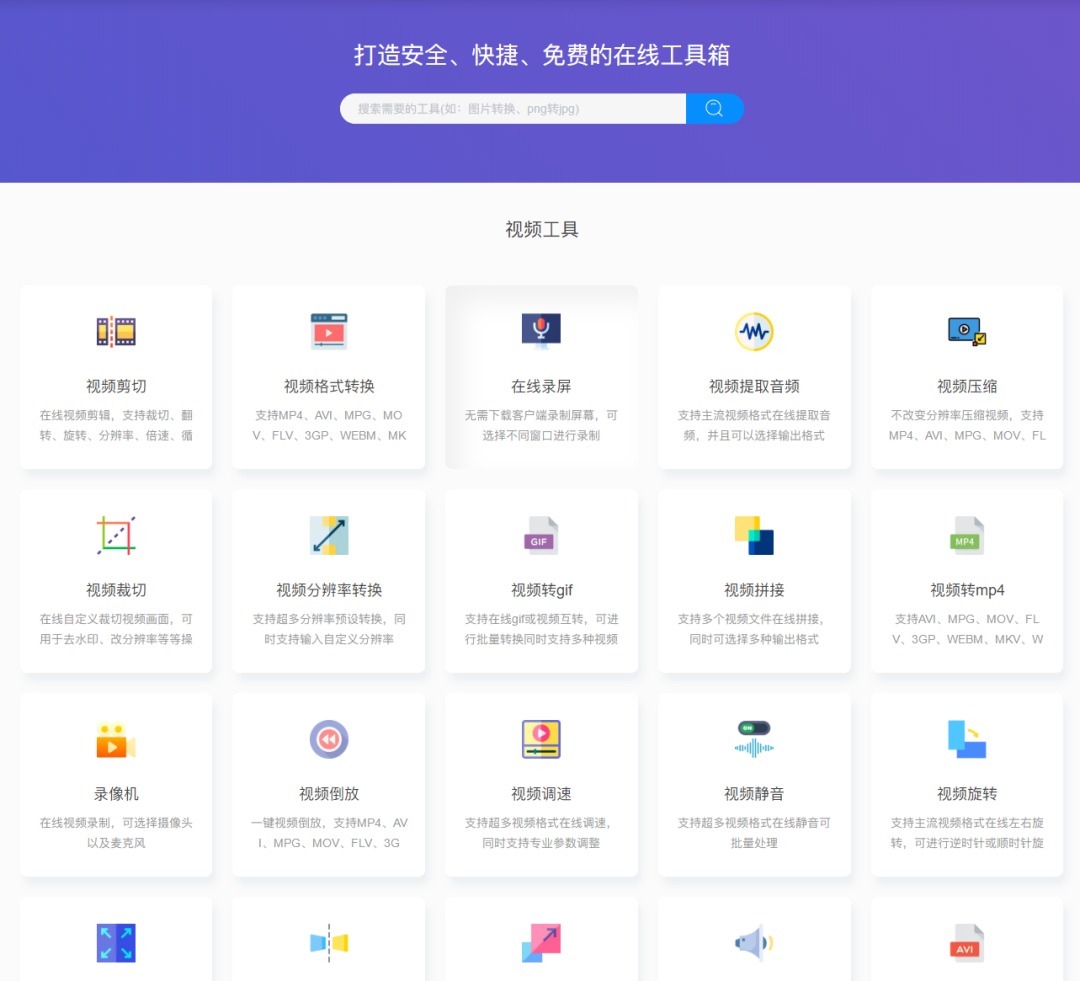Screen dimensions: 1080x981
Task: Select the 视频转gif GIF file icon
Action: point(541,535)
